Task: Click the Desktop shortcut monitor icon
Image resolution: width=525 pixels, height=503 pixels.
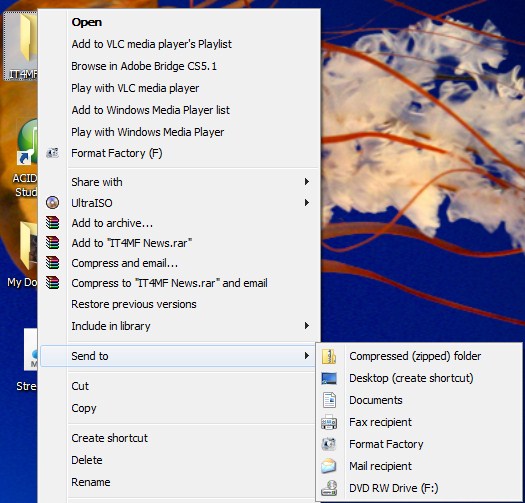Action: click(x=329, y=378)
